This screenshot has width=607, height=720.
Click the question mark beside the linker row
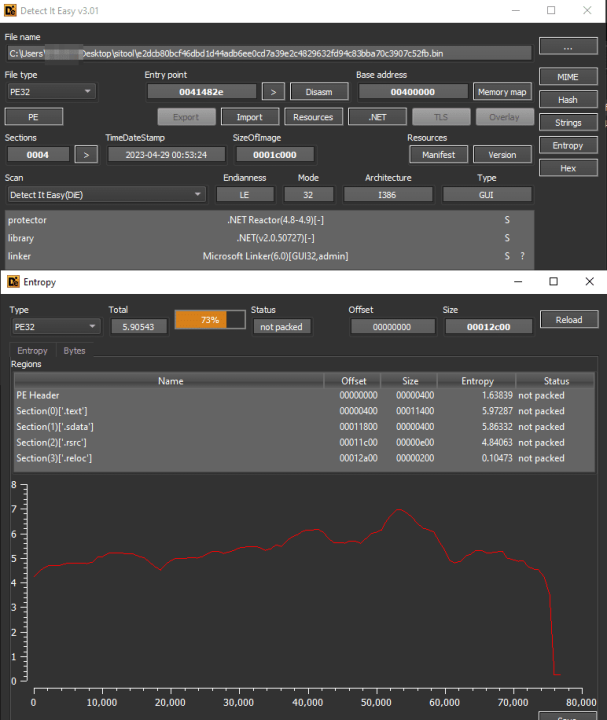(x=522, y=256)
